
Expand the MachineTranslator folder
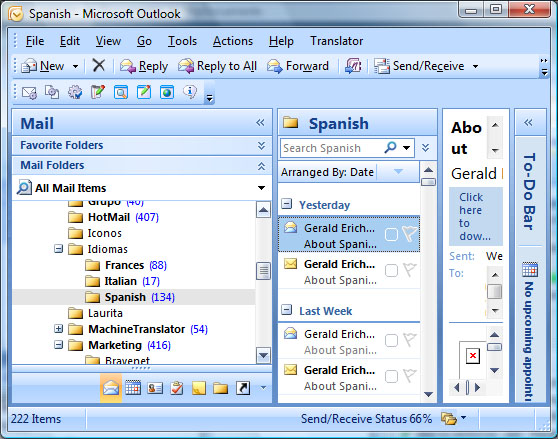pos(58,329)
